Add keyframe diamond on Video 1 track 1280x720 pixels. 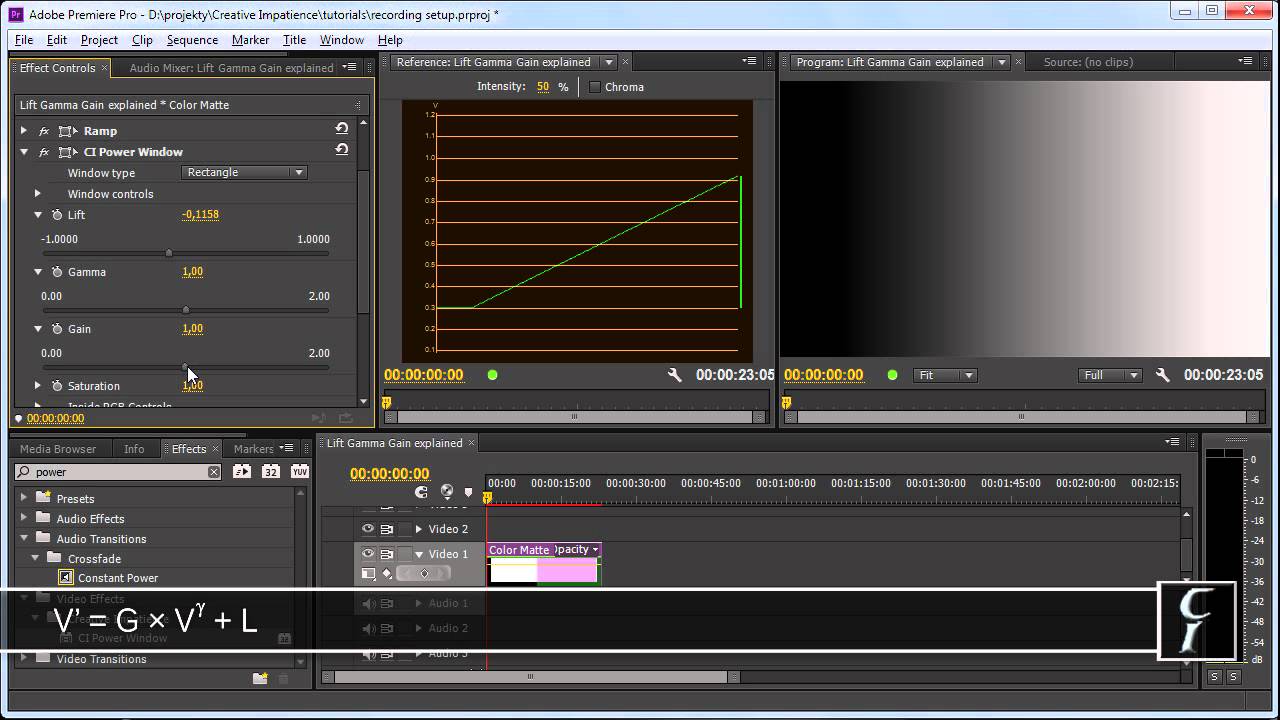tap(424, 574)
